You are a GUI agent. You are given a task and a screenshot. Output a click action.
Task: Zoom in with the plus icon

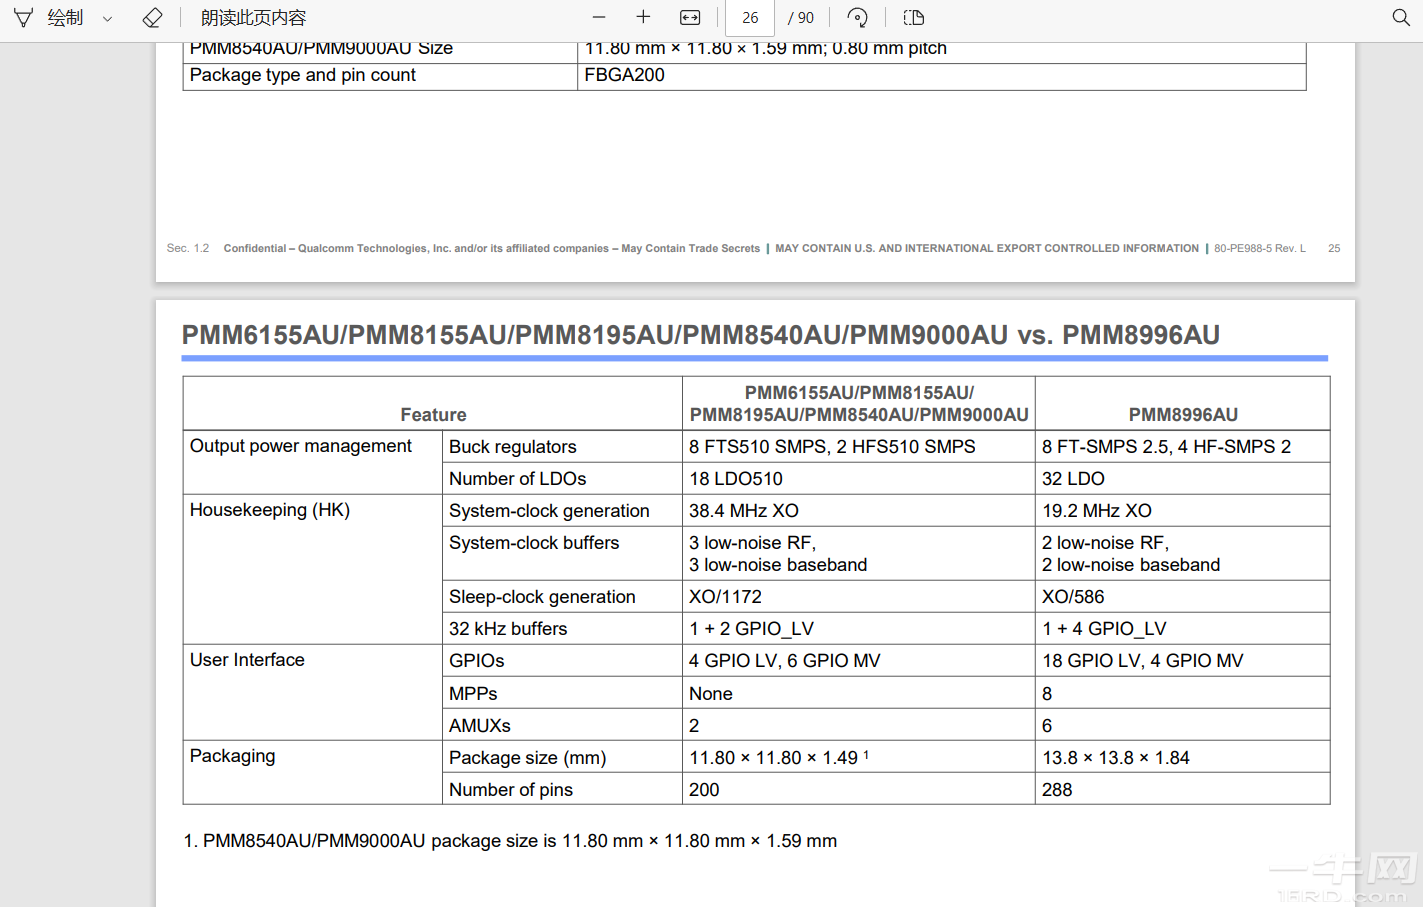pos(643,18)
